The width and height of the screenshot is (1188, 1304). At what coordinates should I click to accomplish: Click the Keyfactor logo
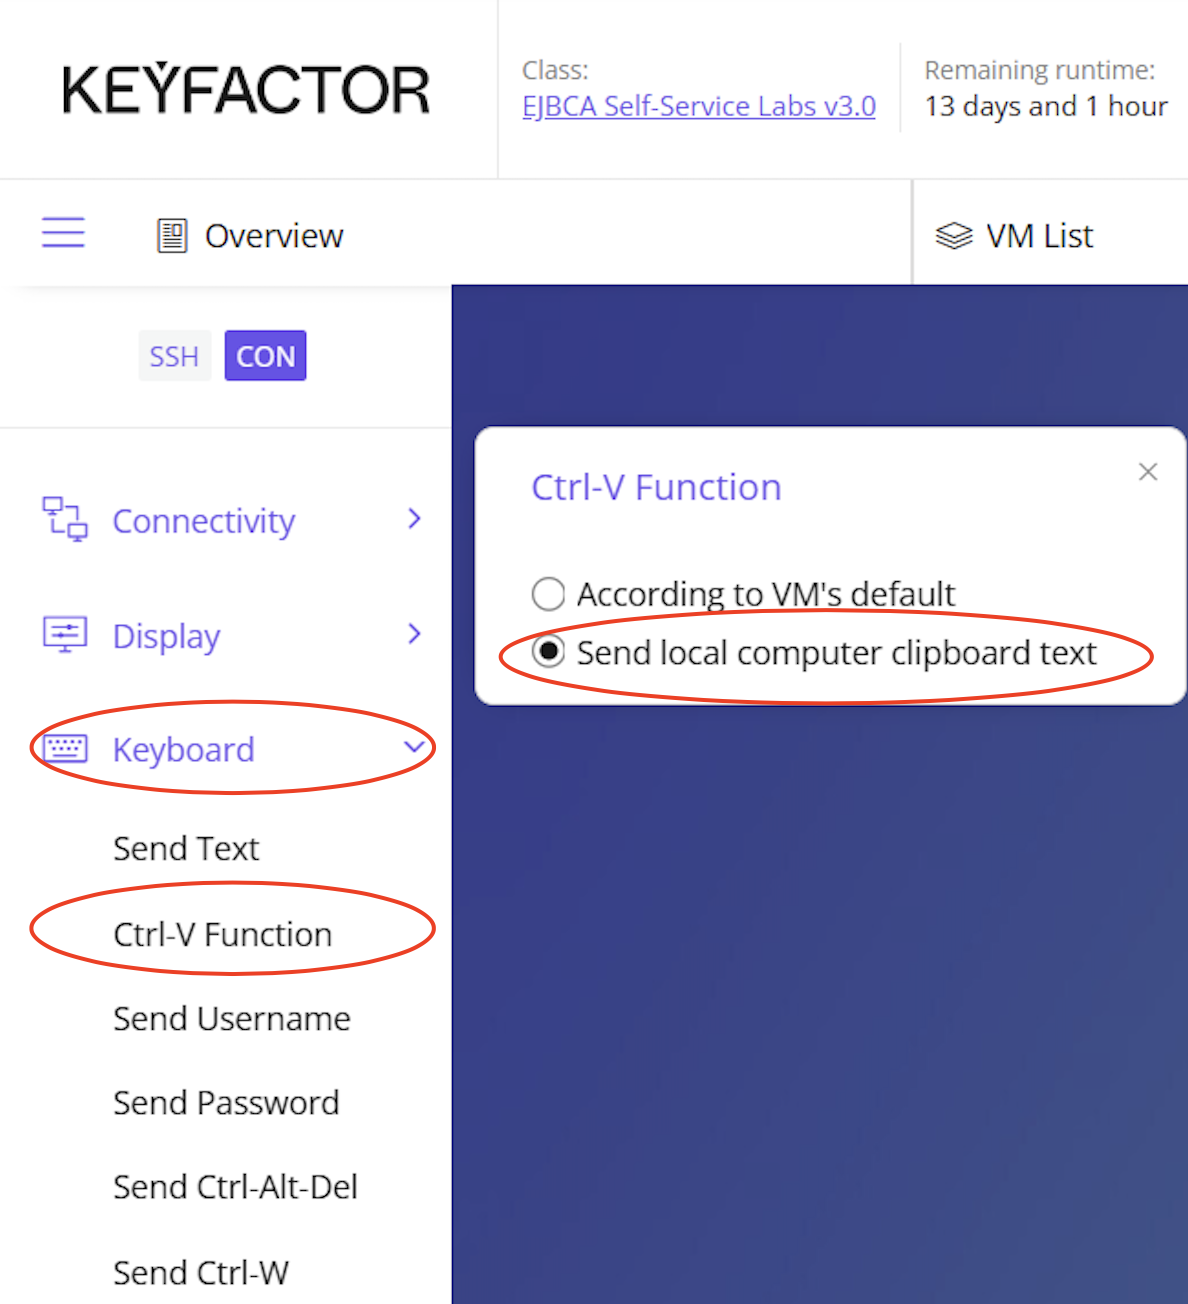(x=246, y=90)
